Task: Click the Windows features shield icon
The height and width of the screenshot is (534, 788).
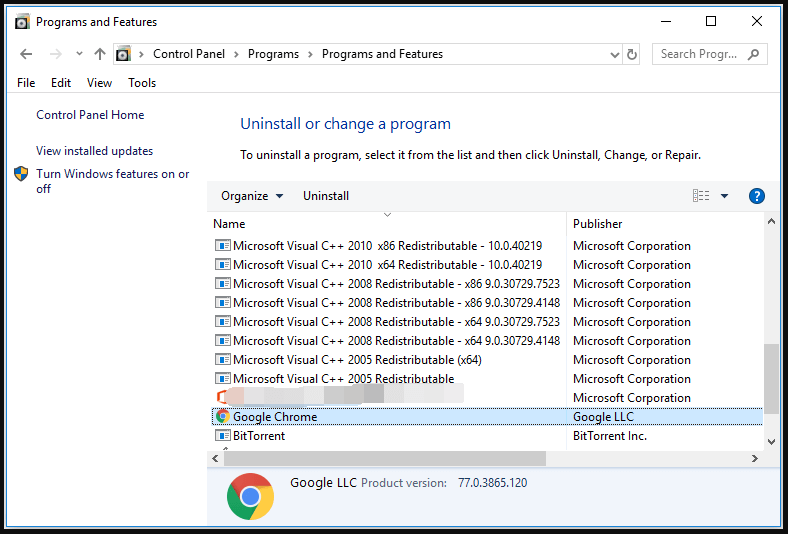Action: tap(22, 174)
